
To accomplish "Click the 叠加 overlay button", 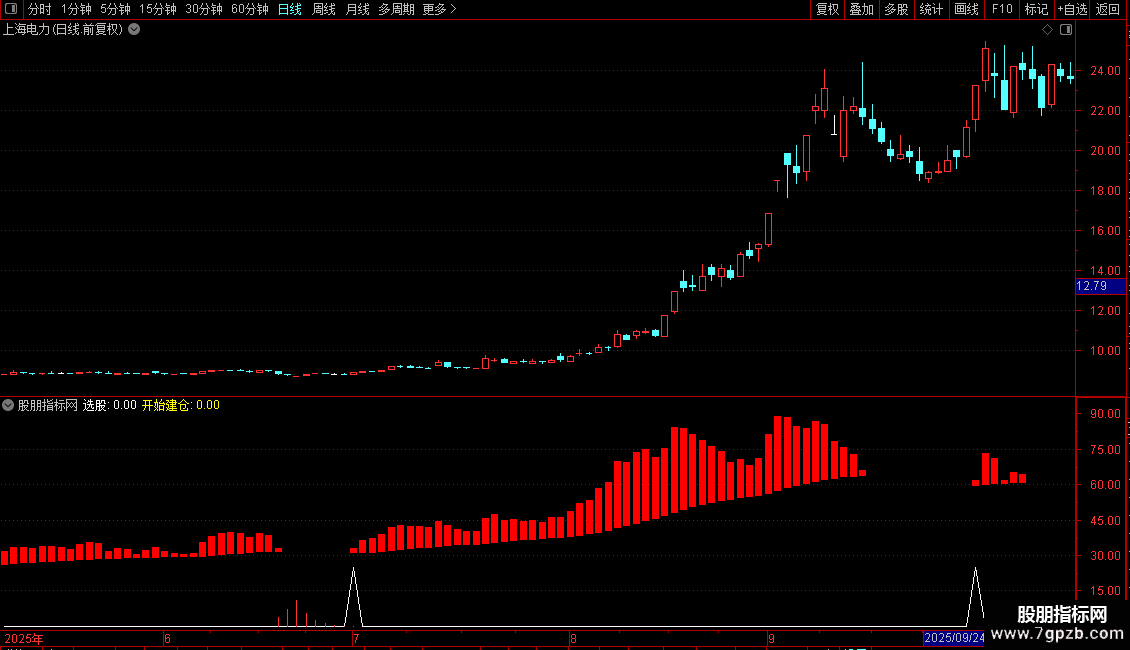I will point(861,9).
